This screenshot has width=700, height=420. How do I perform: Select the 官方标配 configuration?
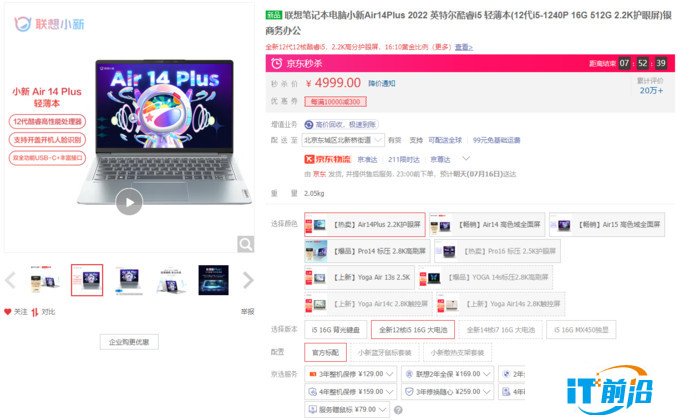click(x=325, y=353)
